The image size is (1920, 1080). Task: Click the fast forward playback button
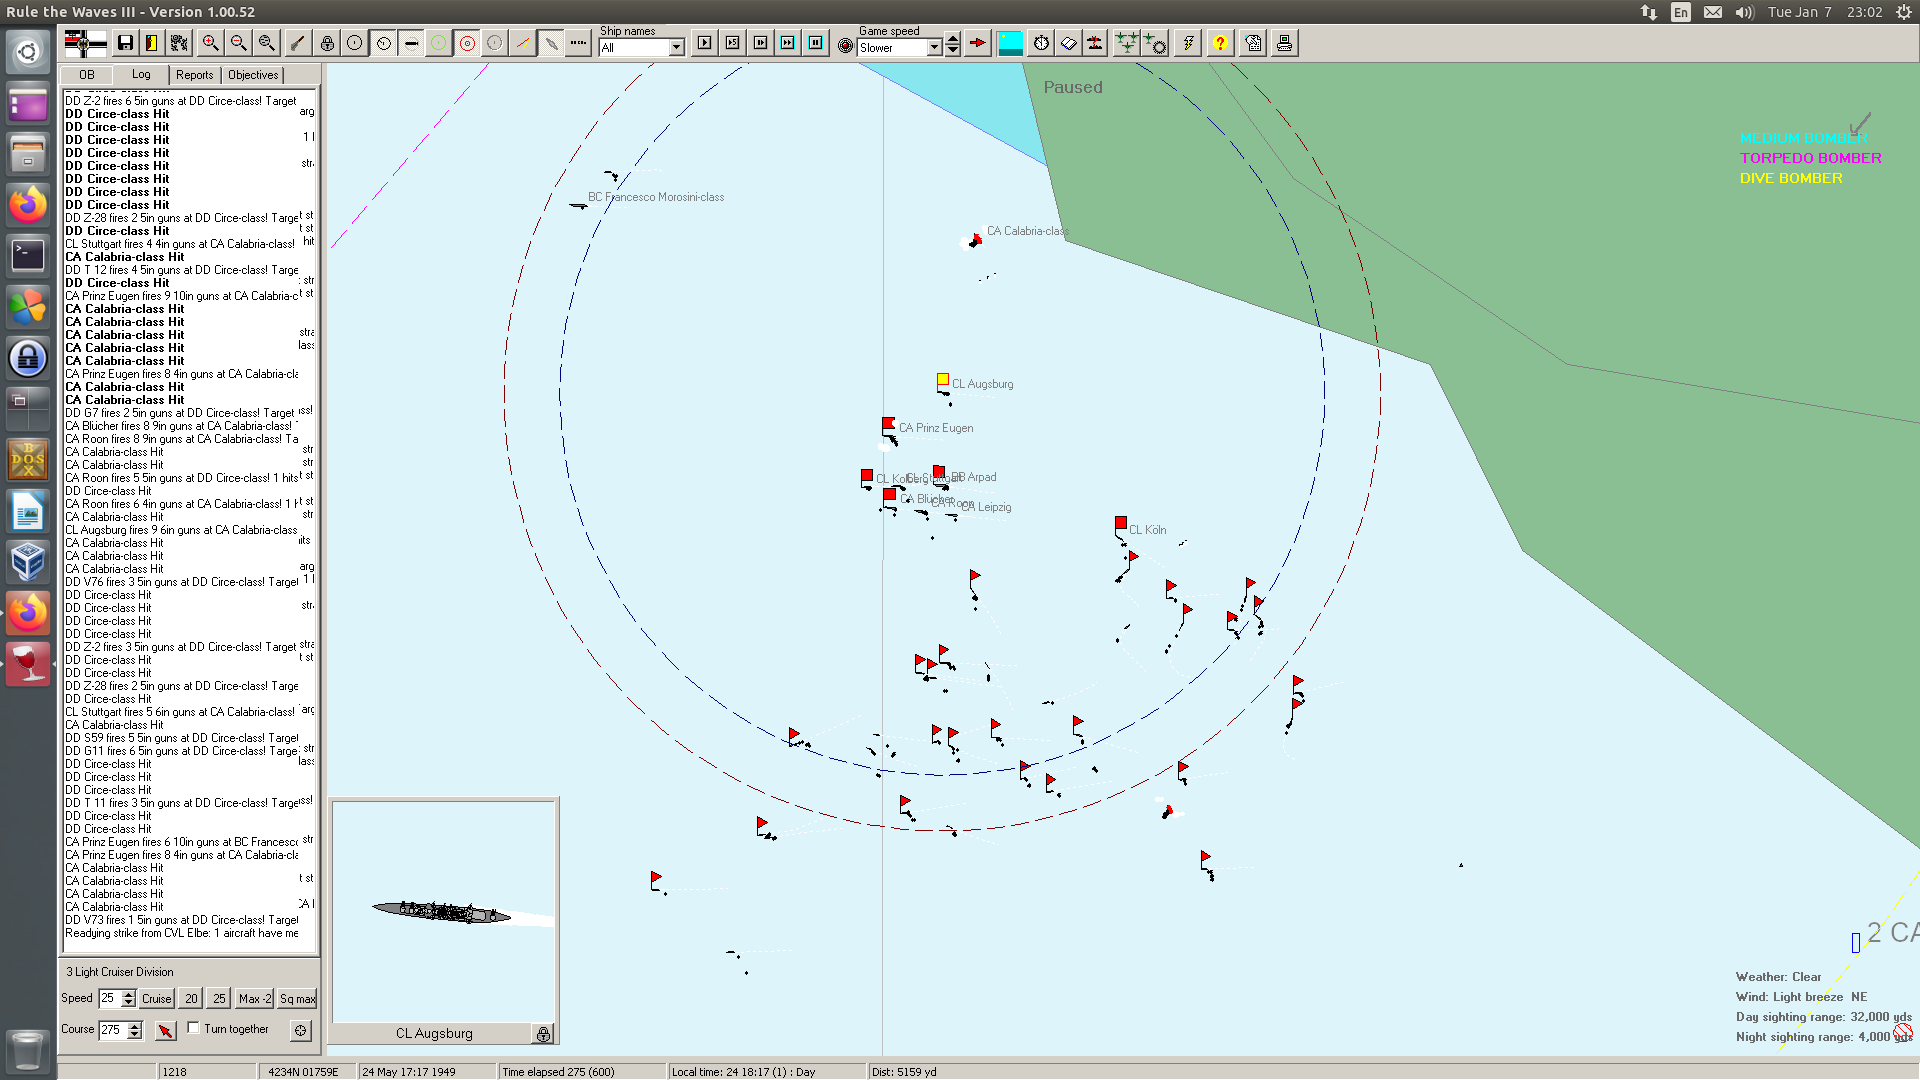tap(788, 43)
